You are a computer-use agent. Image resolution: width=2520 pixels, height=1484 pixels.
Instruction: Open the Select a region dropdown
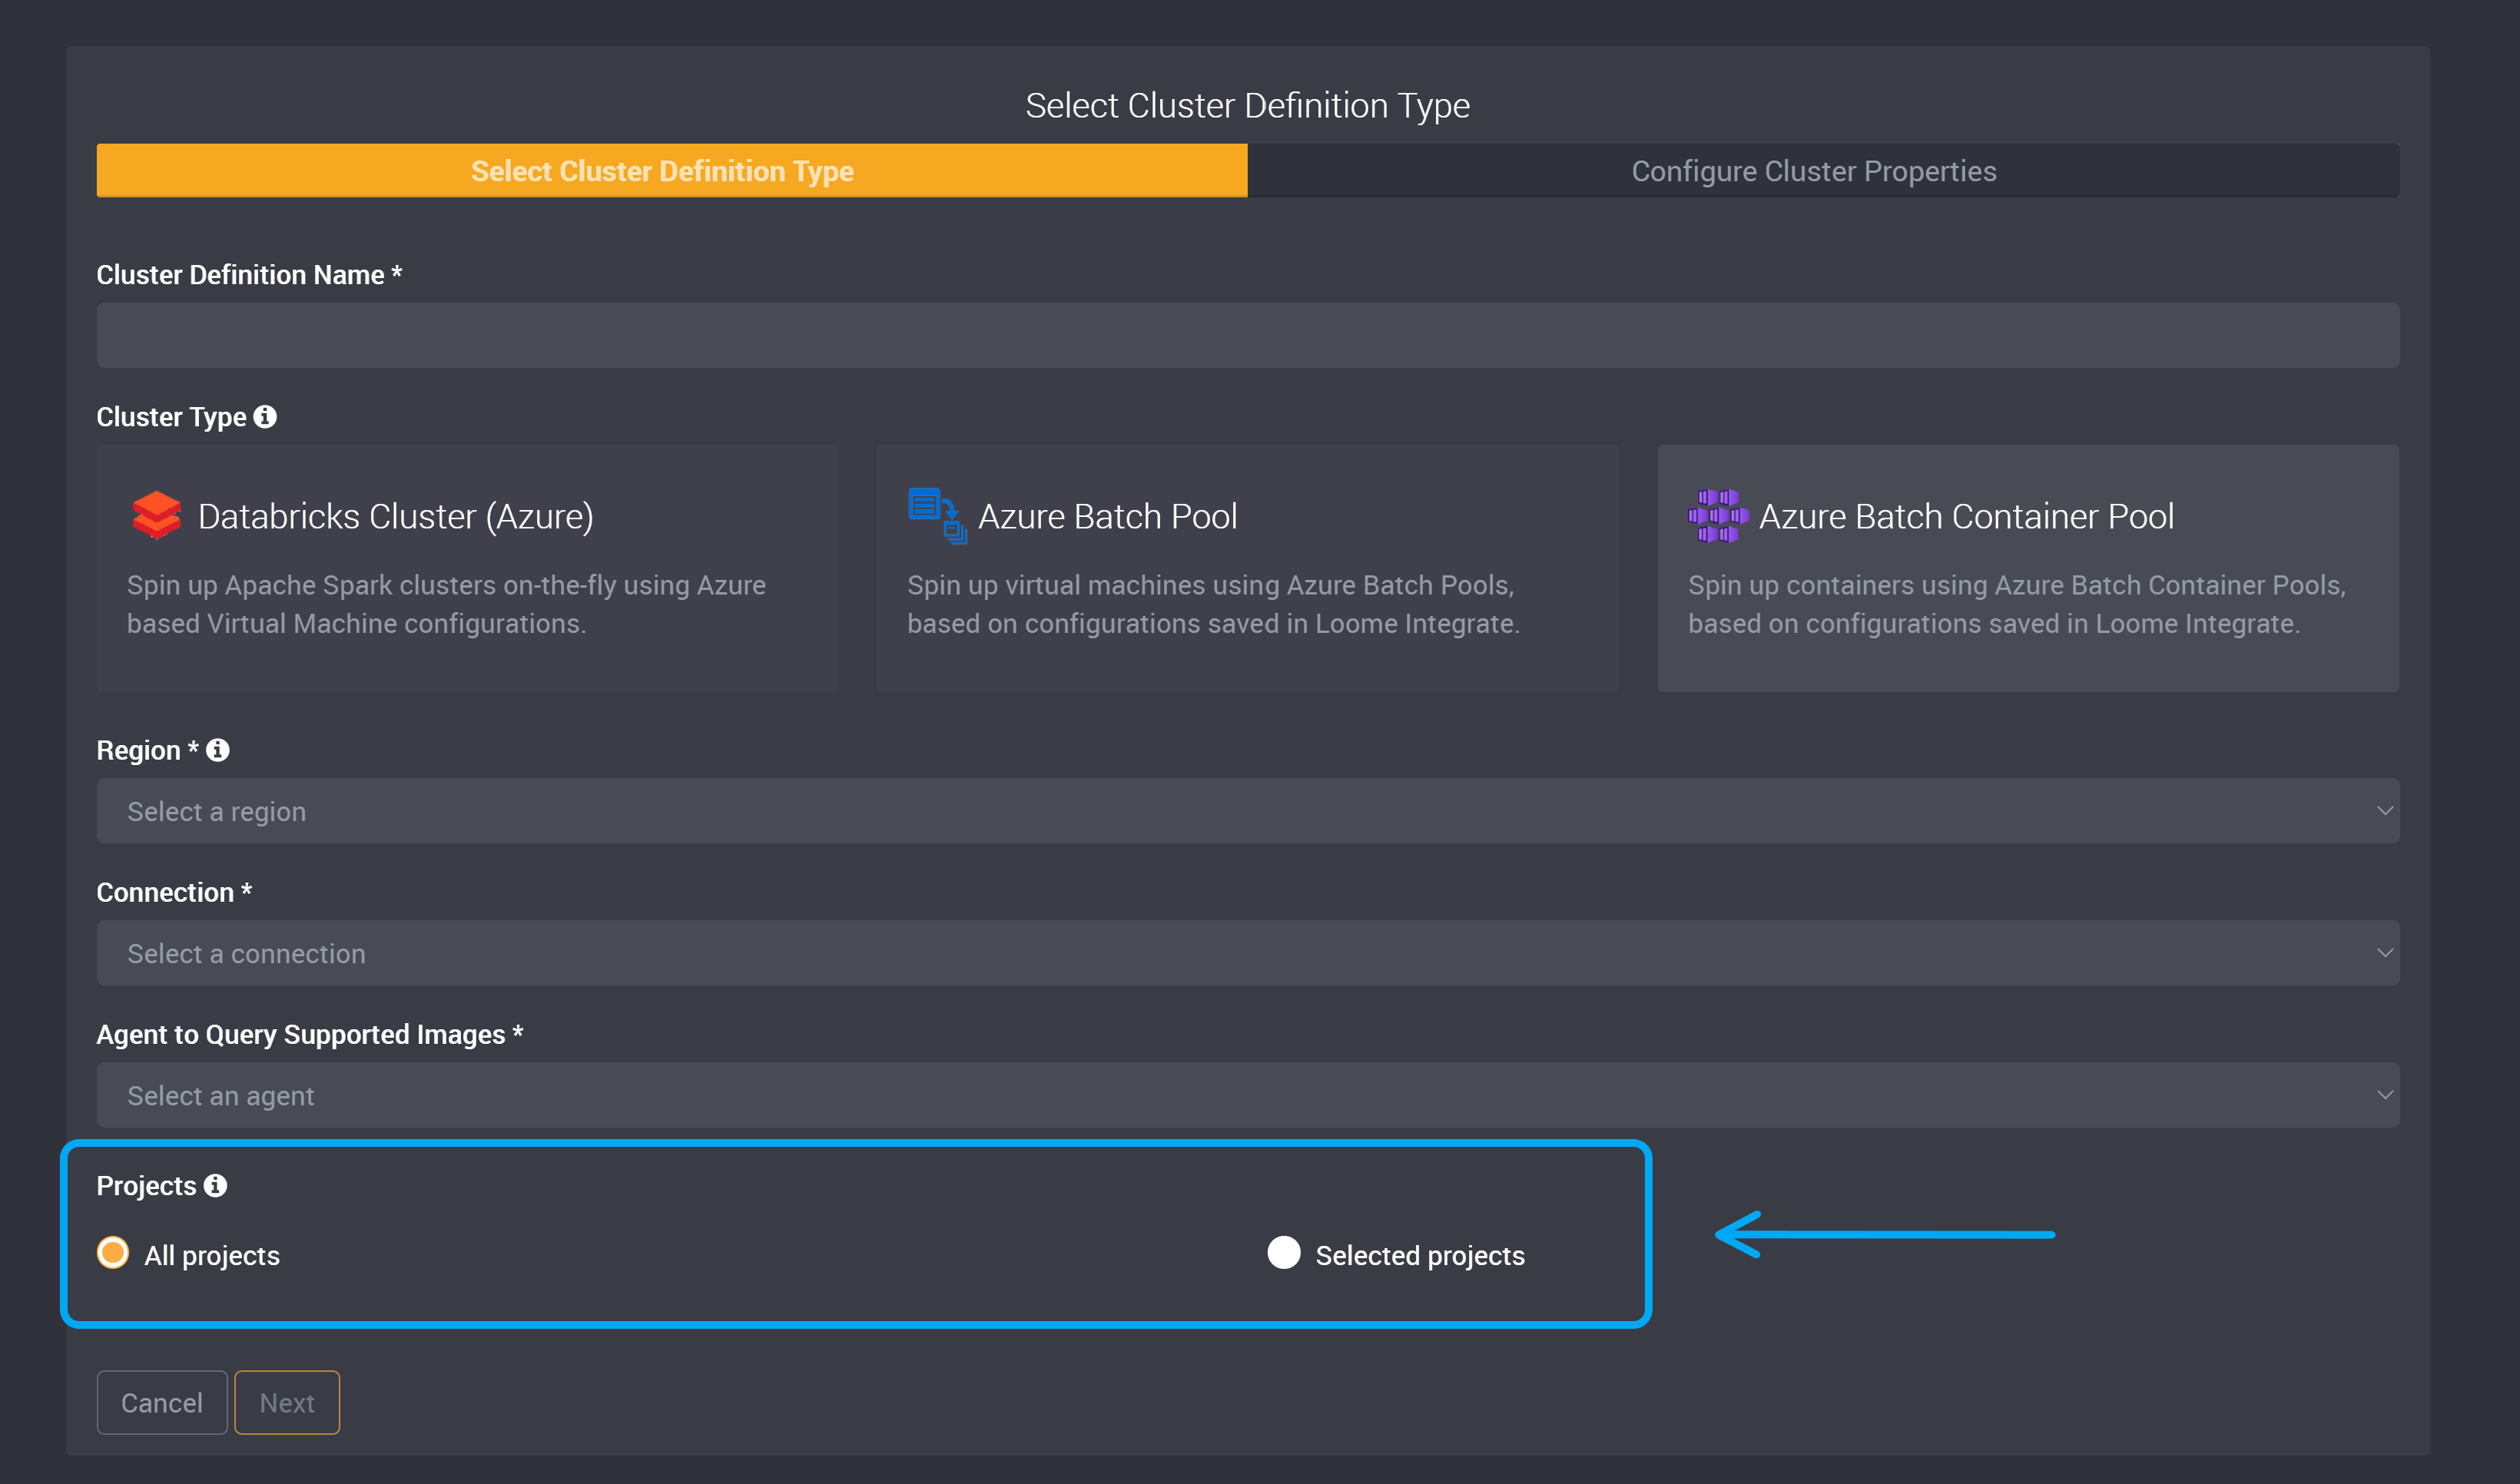pyautogui.click(x=1247, y=811)
